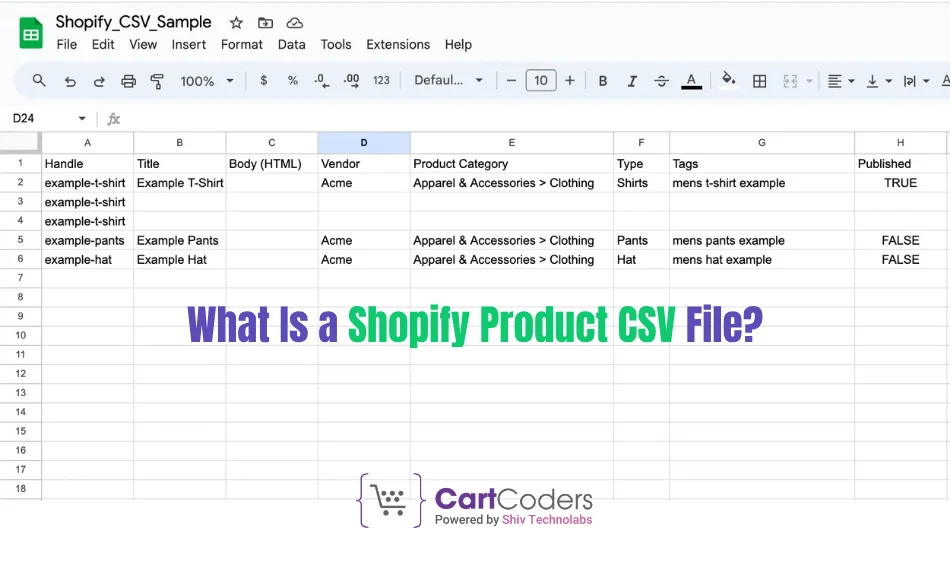The height and width of the screenshot is (564, 950).
Task: Open the Default font dropdown
Action: [448, 80]
